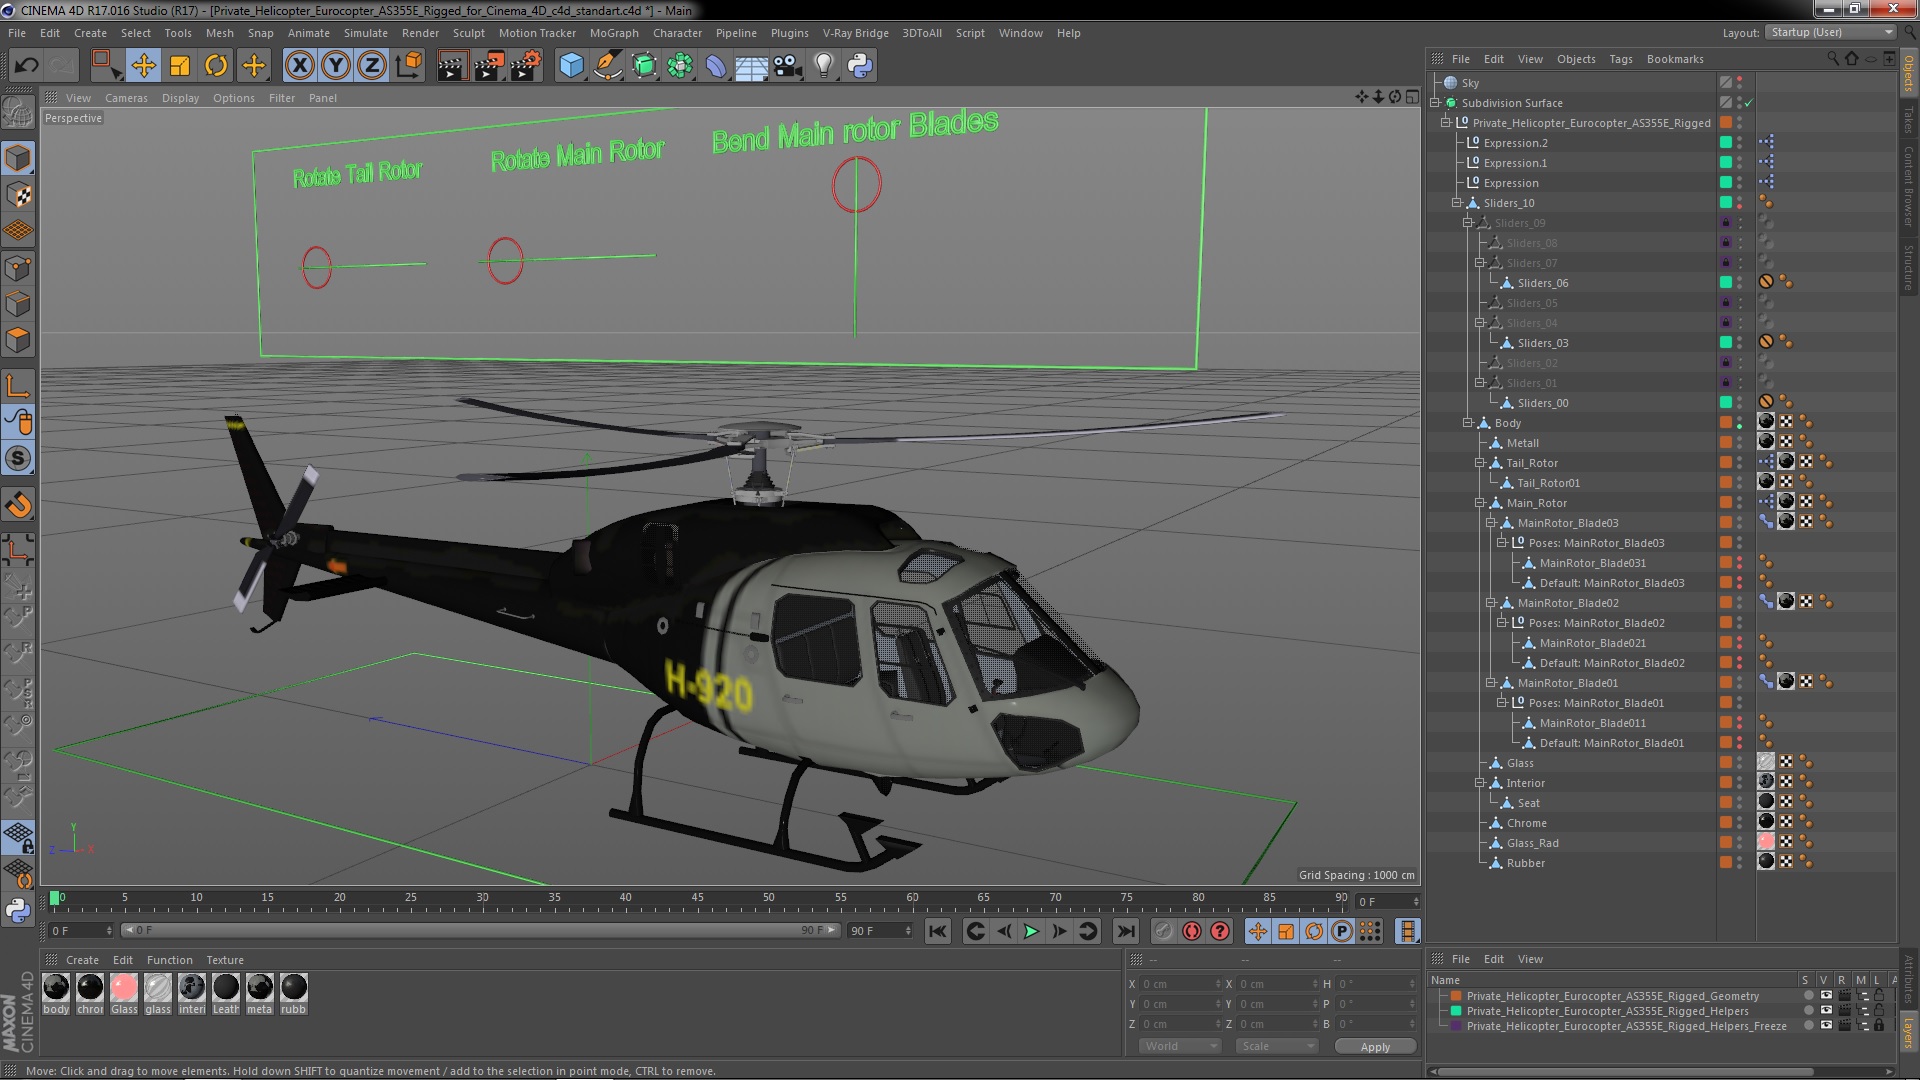Open the MoGraph menu
The height and width of the screenshot is (1080, 1920).
(613, 33)
